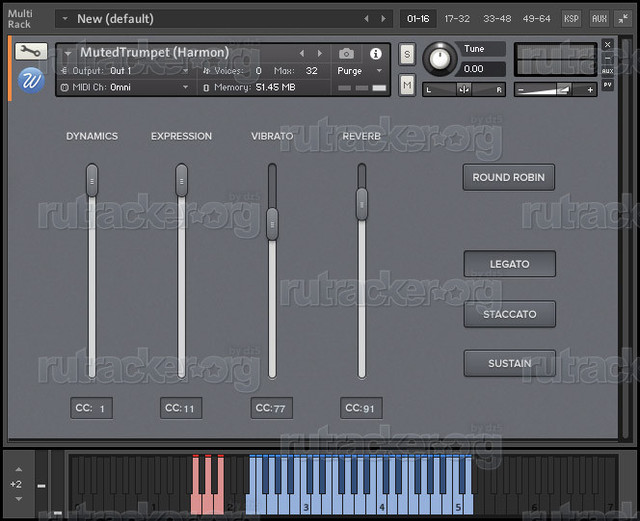The height and width of the screenshot is (521, 640).
Task: Click the CC:91 reverb field
Action: click(361, 408)
